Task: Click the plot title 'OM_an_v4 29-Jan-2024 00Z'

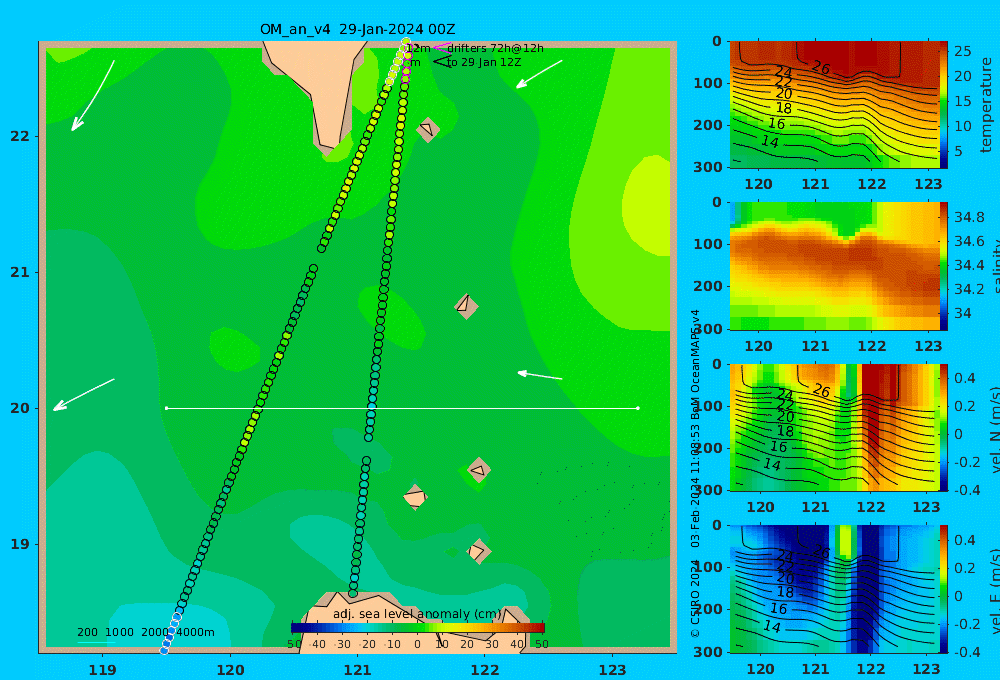Action: point(357,29)
